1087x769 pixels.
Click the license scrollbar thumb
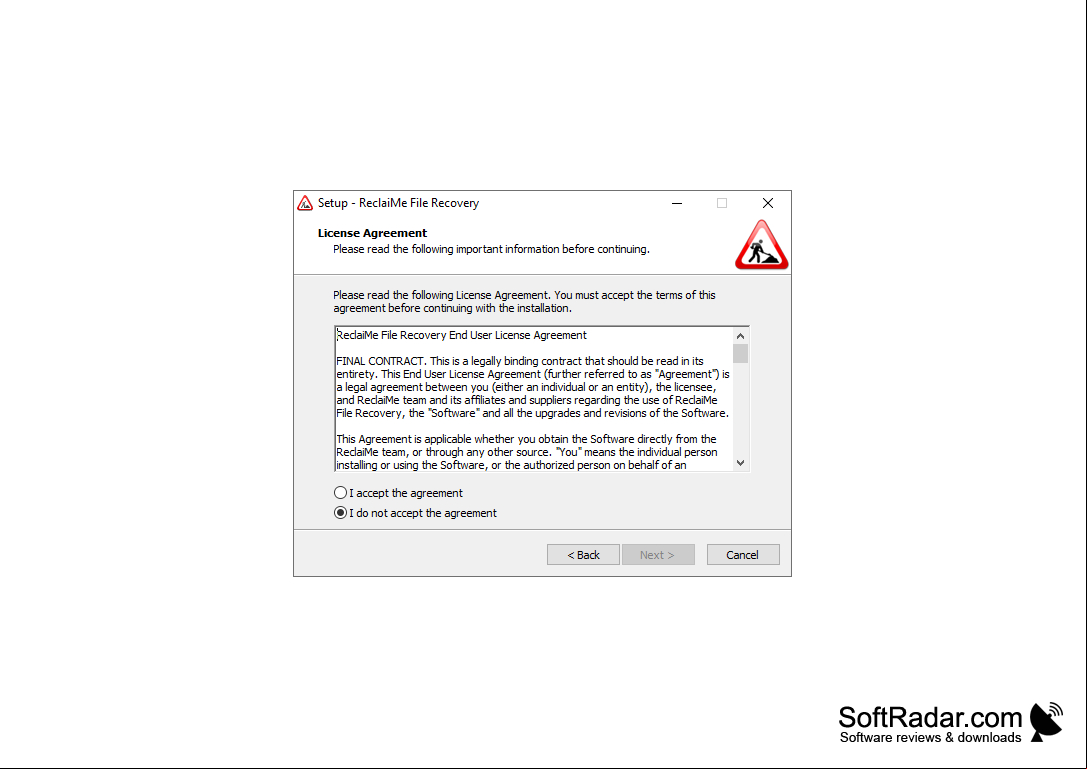click(x=740, y=354)
